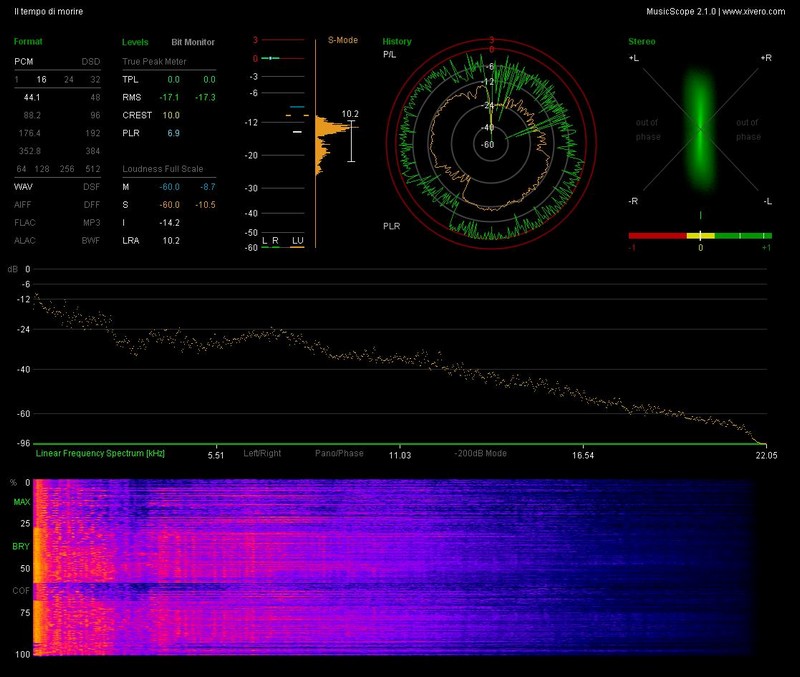Click the 384 sample rate value
The height and width of the screenshot is (677, 800).
[x=93, y=151]
